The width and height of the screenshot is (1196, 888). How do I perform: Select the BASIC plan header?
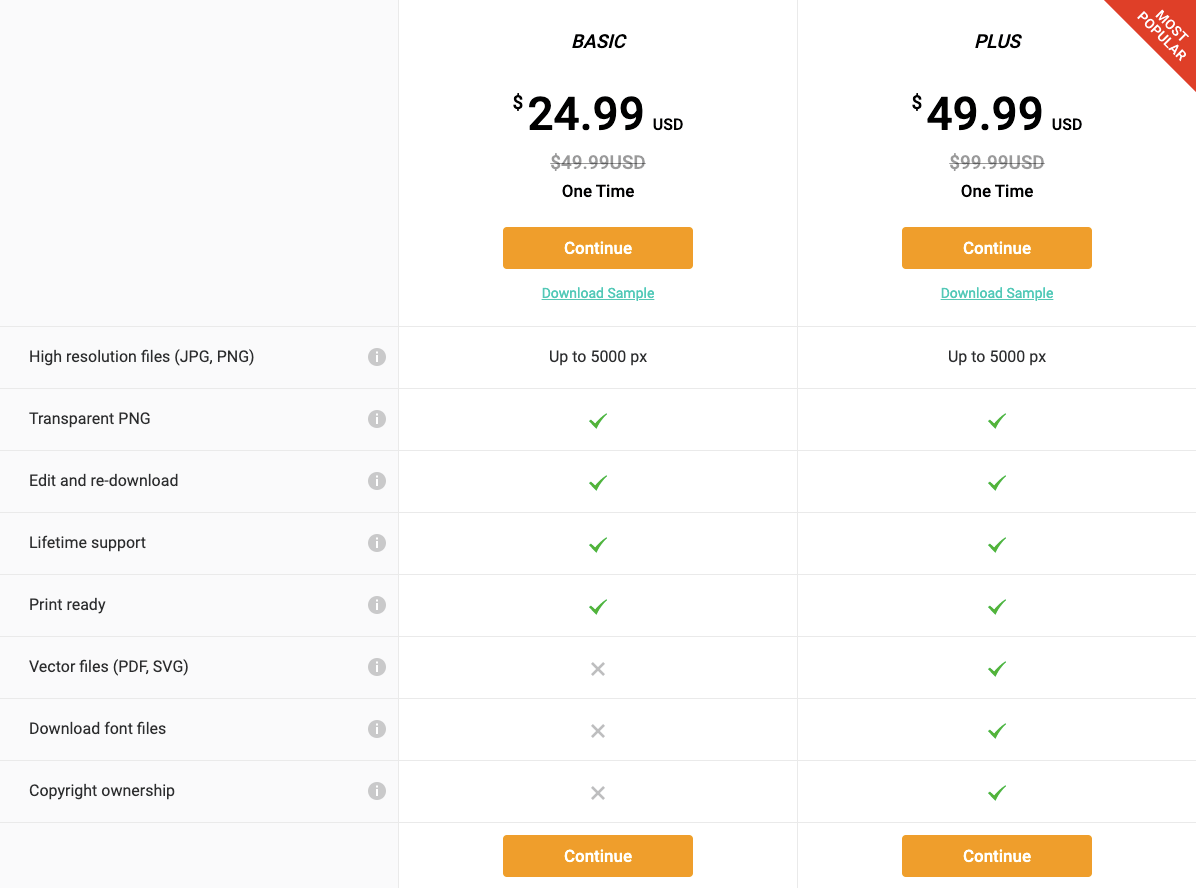coord(598,42)
